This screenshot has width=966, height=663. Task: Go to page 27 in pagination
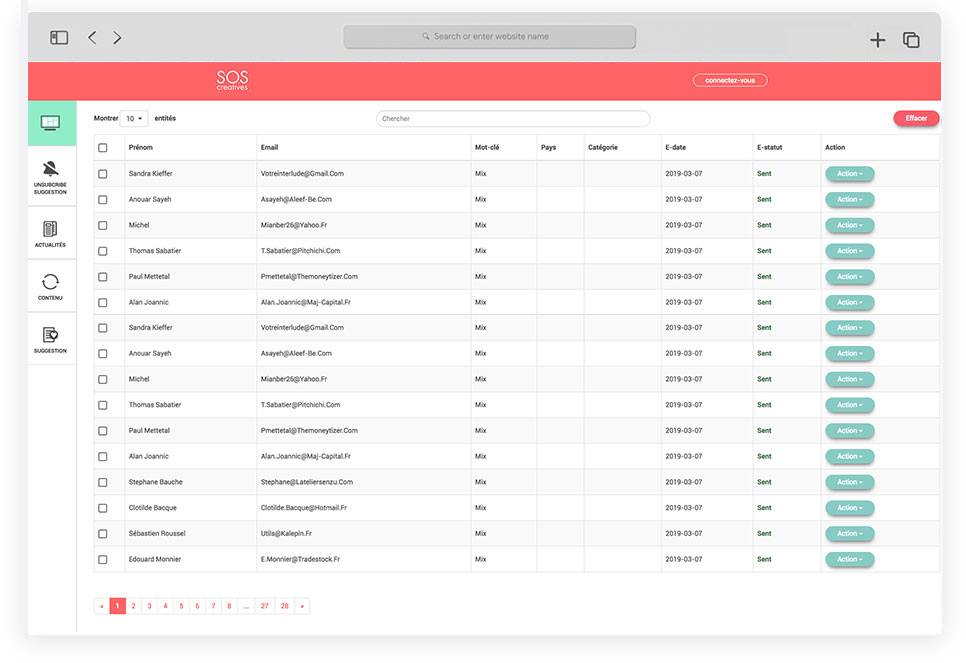pyautogui.click(x=264, y=606)
